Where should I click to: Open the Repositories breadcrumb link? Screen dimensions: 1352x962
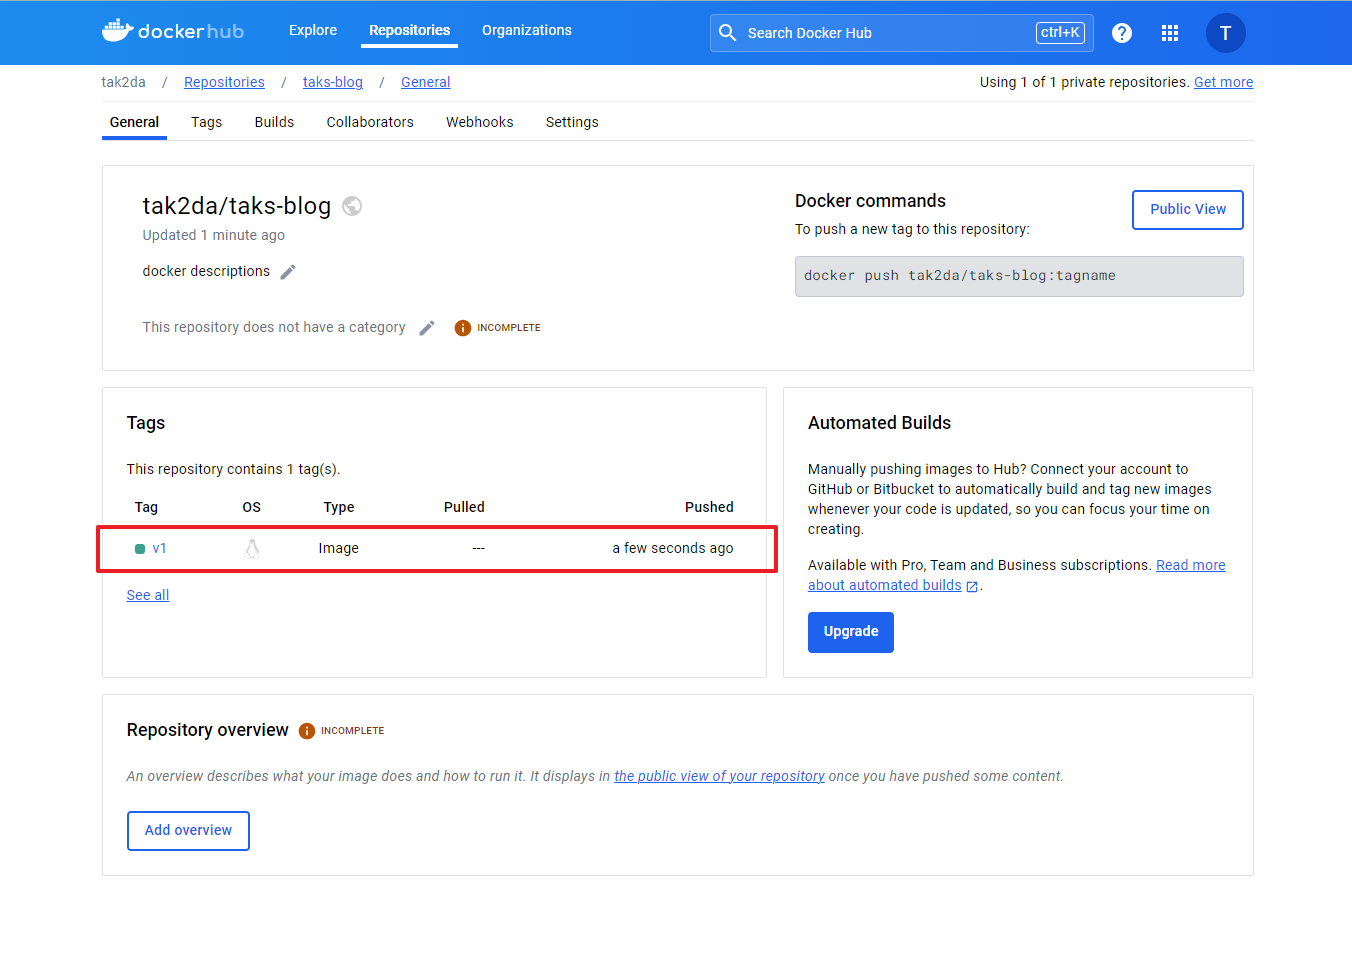[x=224, y=82]
